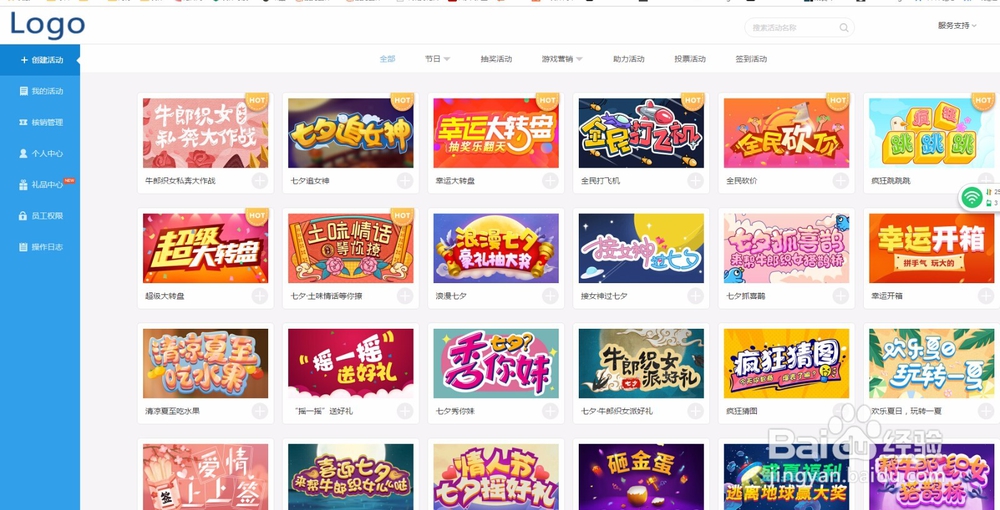This screenshot has width=1000, height=510.
Task: Open the 疯狂猜图 thumbnail
Action: coord(786,363)
